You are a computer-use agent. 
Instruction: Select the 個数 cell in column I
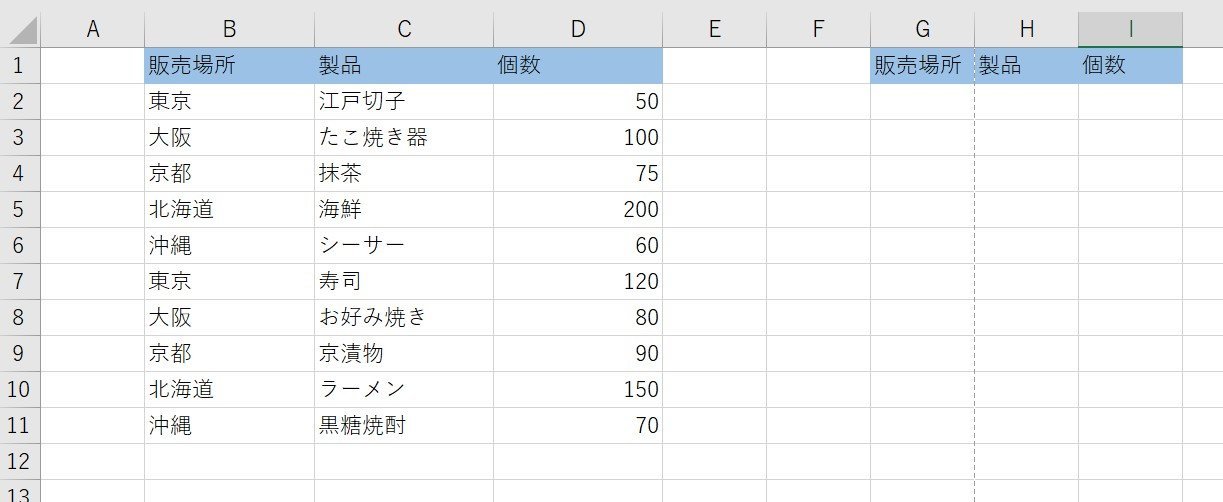point(1130,66)
